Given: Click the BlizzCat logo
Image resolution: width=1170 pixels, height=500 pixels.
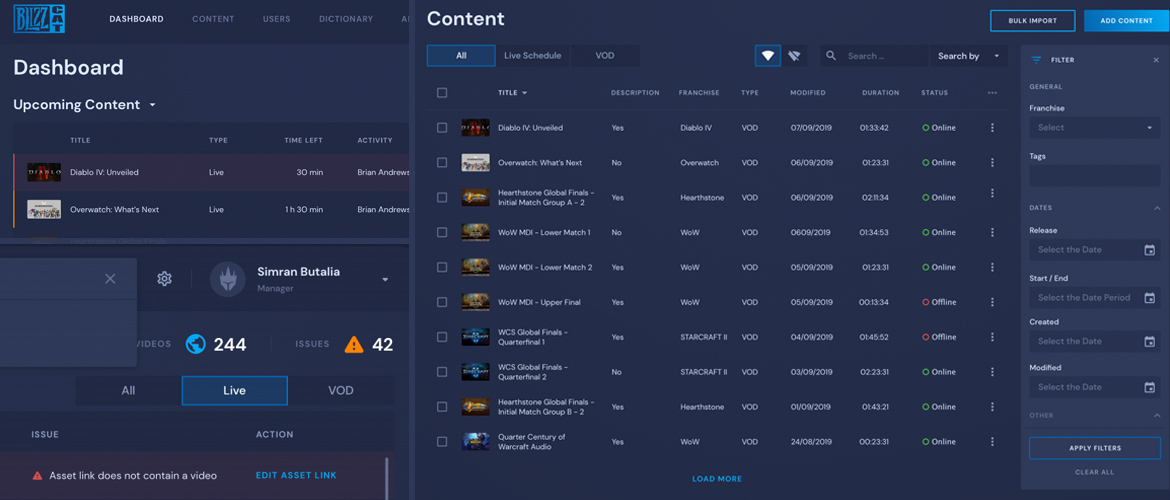Looking at the screenshot, I should click(x=39, y=19).
